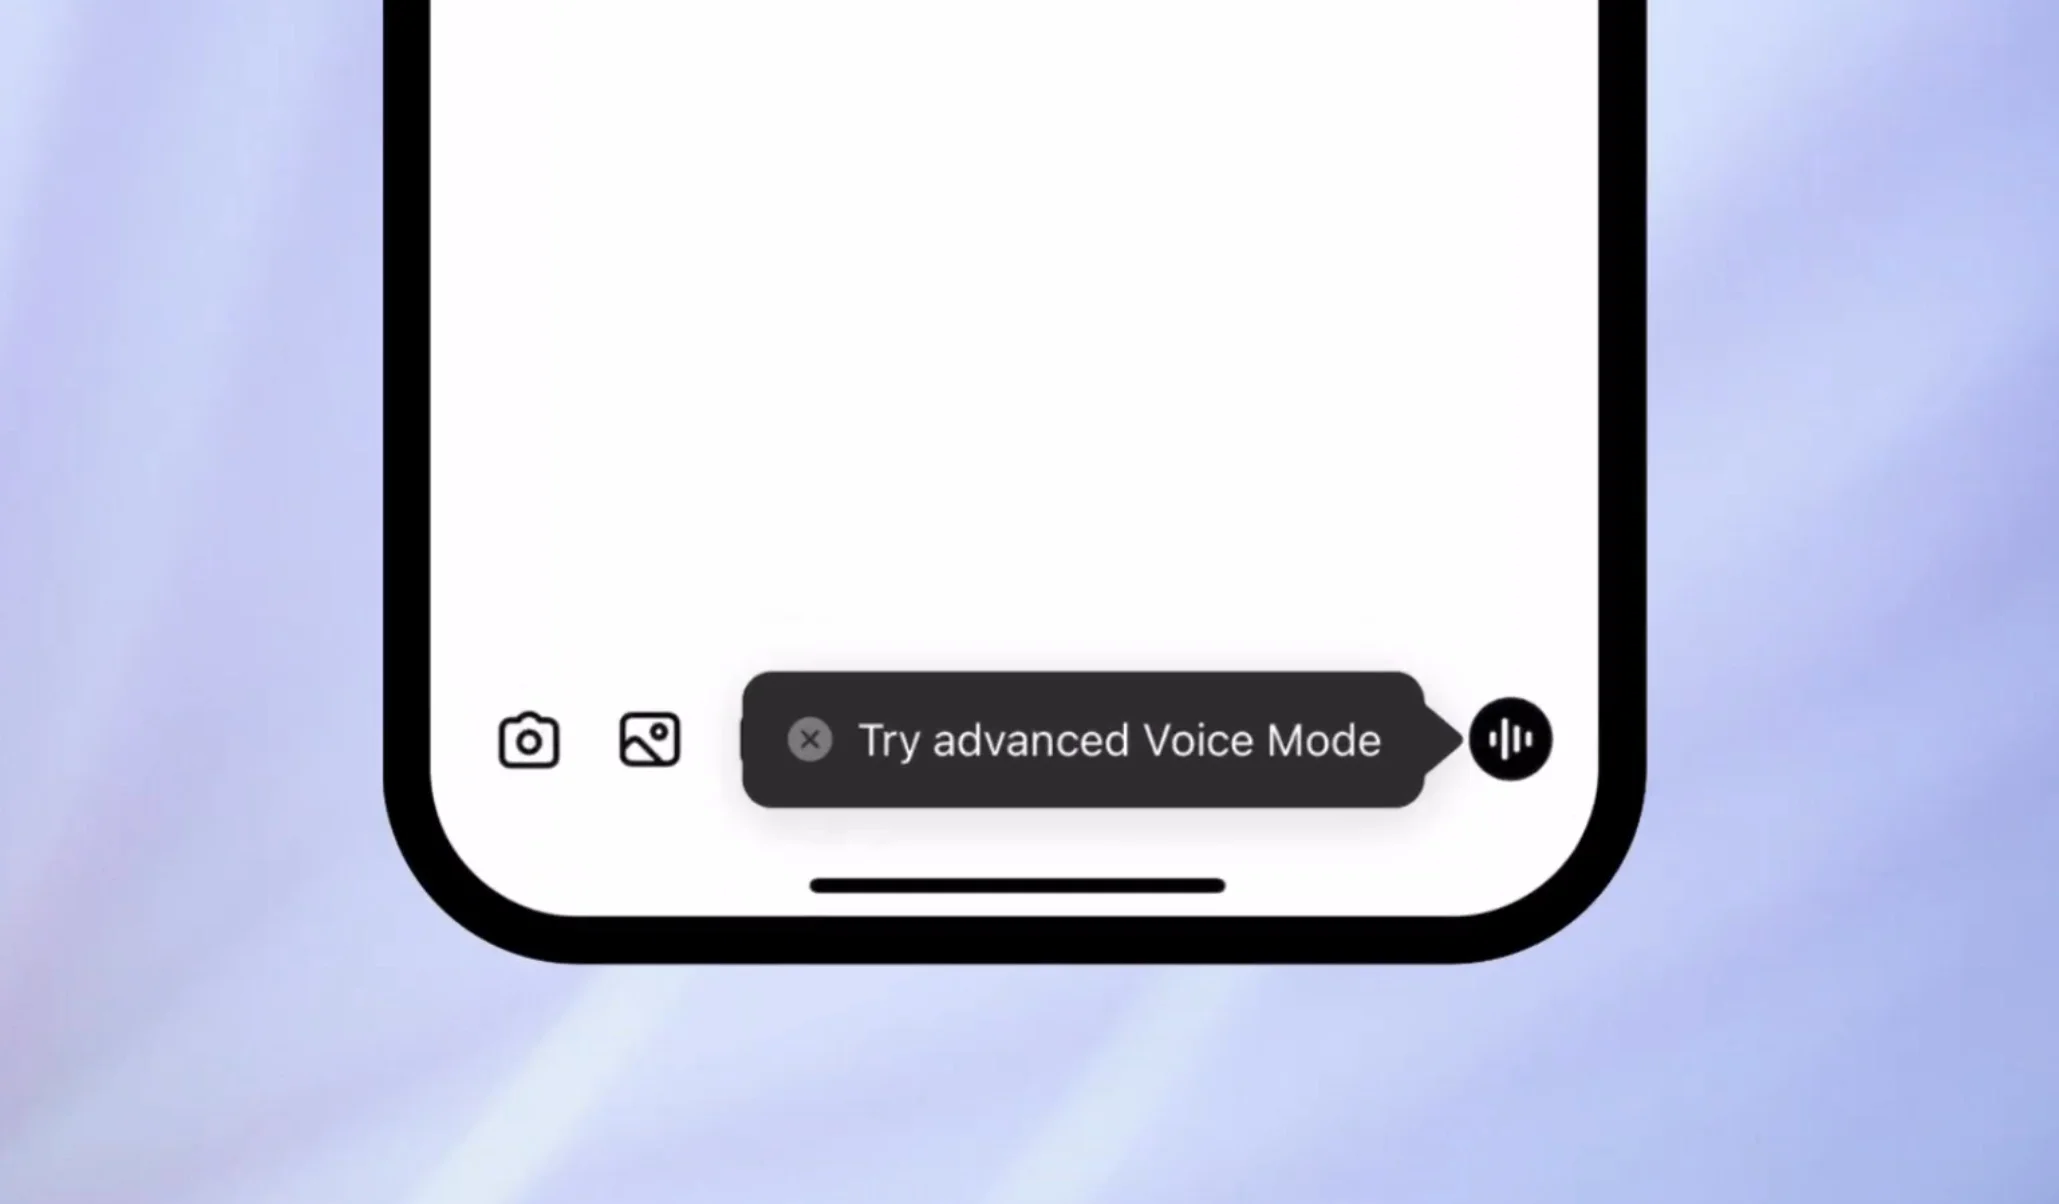Click the camera capture icon
The image size is (2059, 1204).
pyautogui.click(x=527, y=740)
